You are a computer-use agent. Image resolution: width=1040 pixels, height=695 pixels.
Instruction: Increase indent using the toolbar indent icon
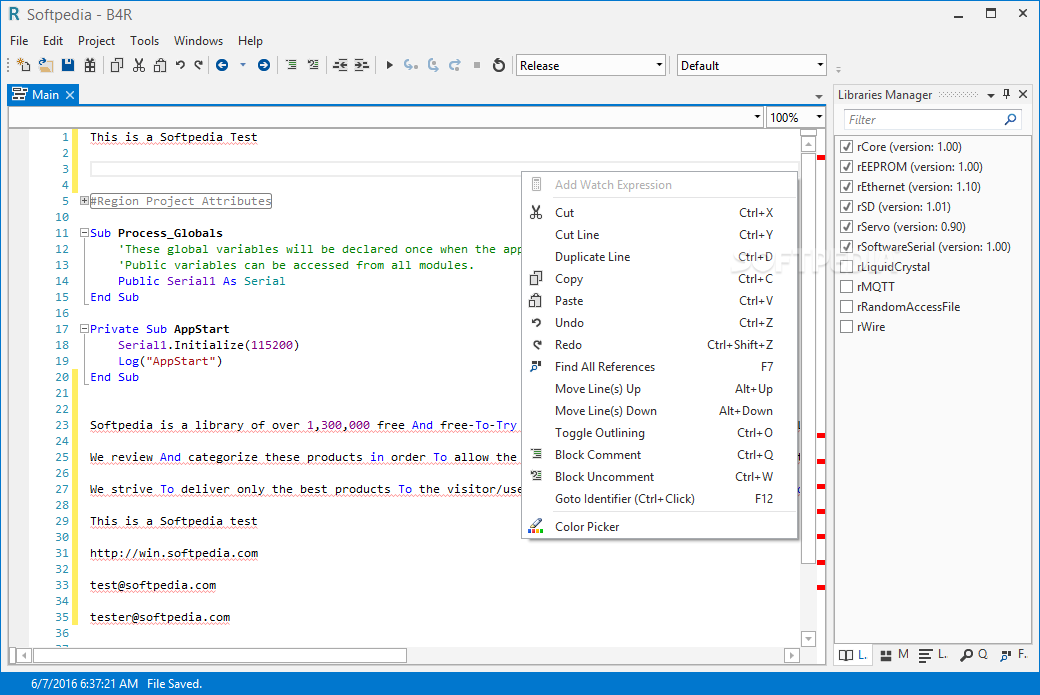(361, 65)
